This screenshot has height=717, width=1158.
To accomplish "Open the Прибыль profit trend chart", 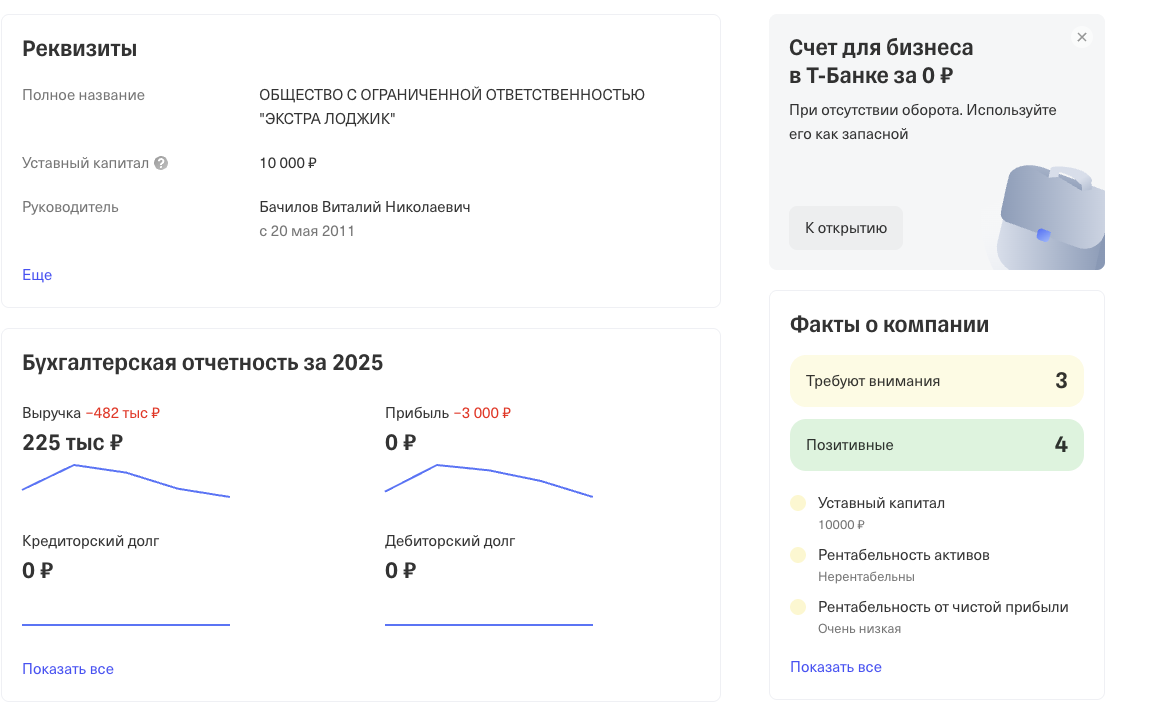I will [x=489, y=481].
